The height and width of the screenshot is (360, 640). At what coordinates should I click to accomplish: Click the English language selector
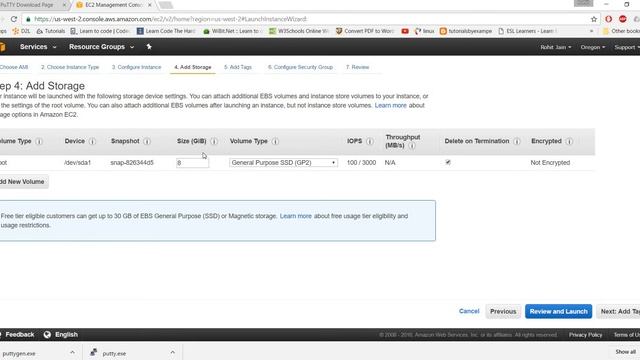pos(66,335)
